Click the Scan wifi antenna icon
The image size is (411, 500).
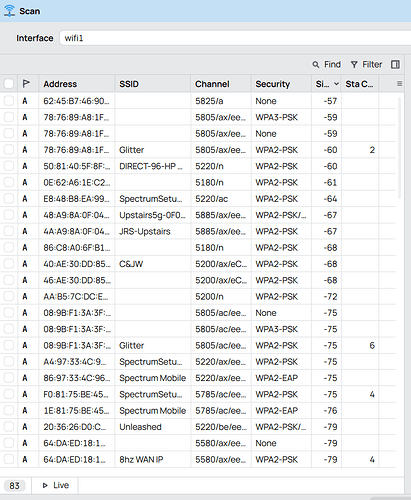9,11
